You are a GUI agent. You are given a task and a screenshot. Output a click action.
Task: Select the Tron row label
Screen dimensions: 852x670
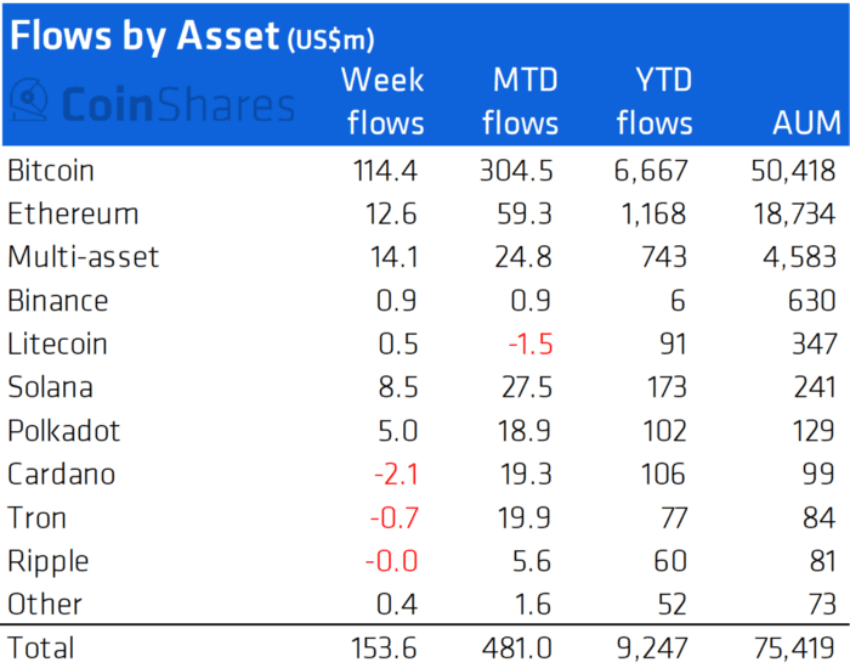pyautogui.click(x=37, y=518)
